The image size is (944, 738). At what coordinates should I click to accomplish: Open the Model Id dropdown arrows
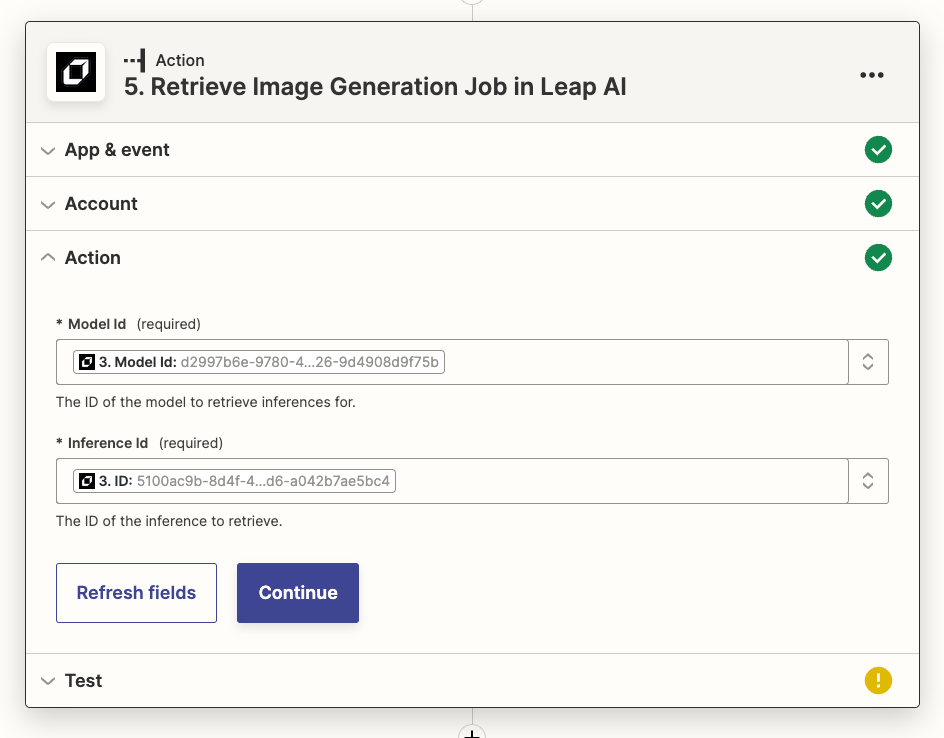click(868, 362)
